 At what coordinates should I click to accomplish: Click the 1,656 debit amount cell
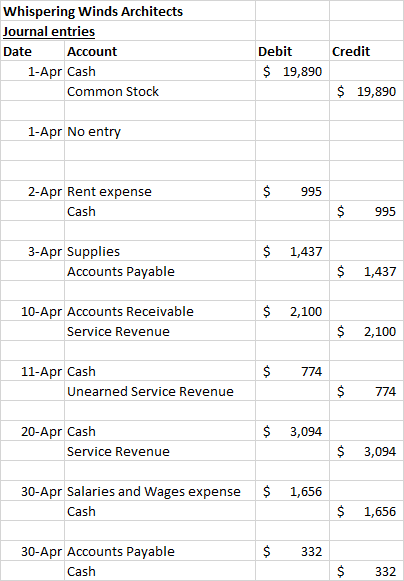coord(292,491)
